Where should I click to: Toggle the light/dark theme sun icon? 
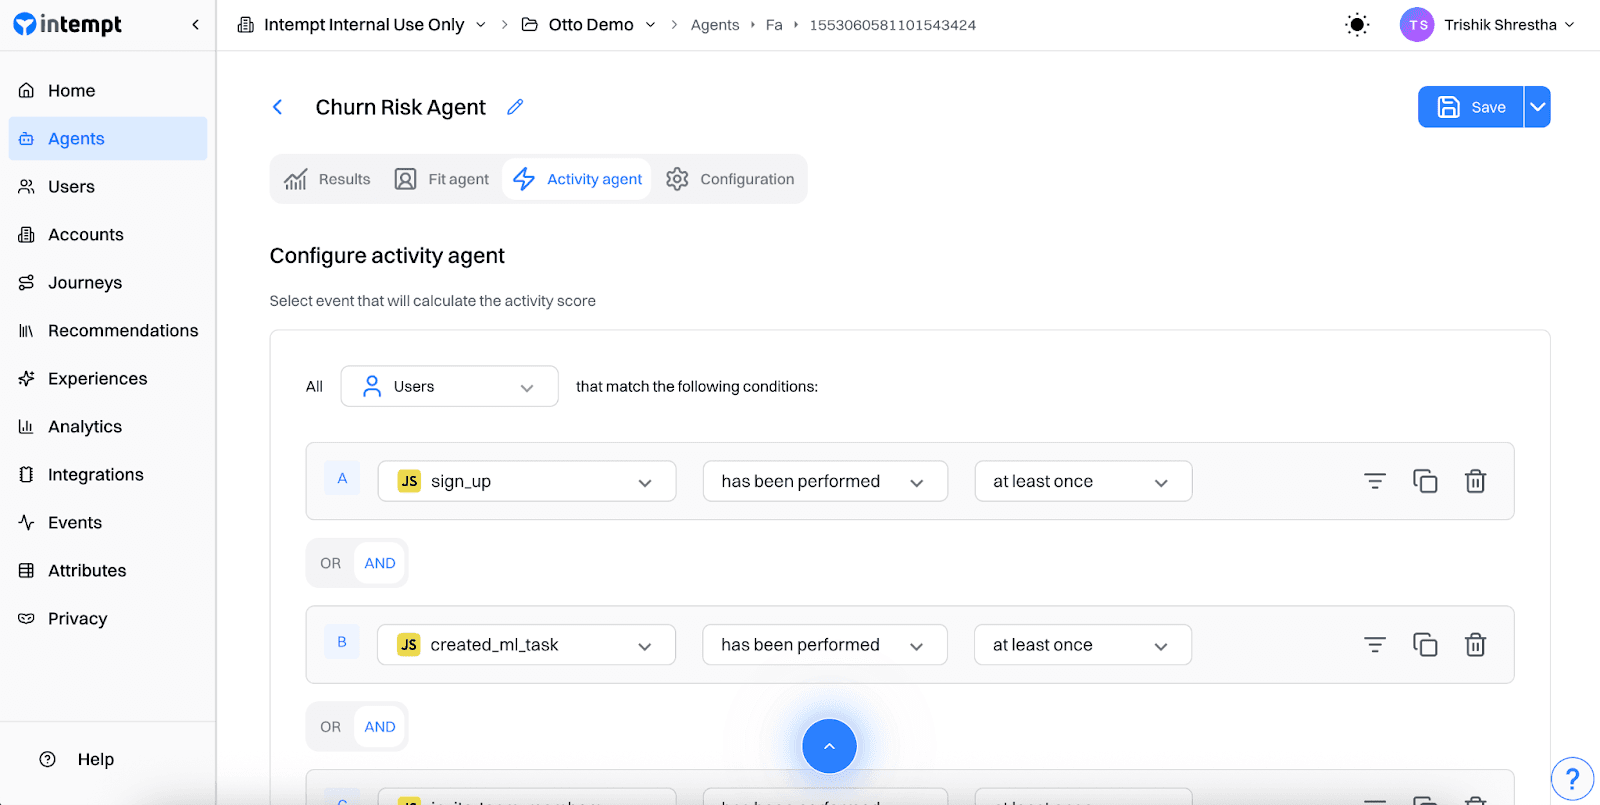point(1357,25)
